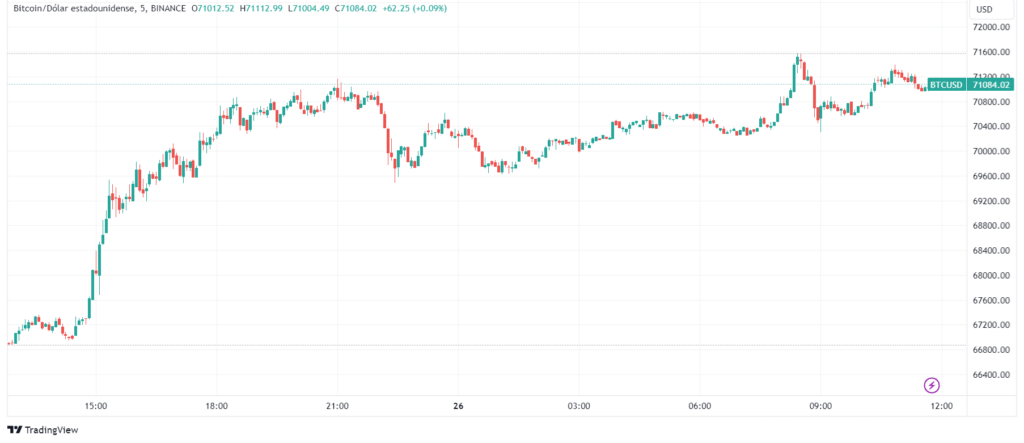The image size is (1024, 443).
Task: Select the 18:00 time axis label
Action: 217,406
